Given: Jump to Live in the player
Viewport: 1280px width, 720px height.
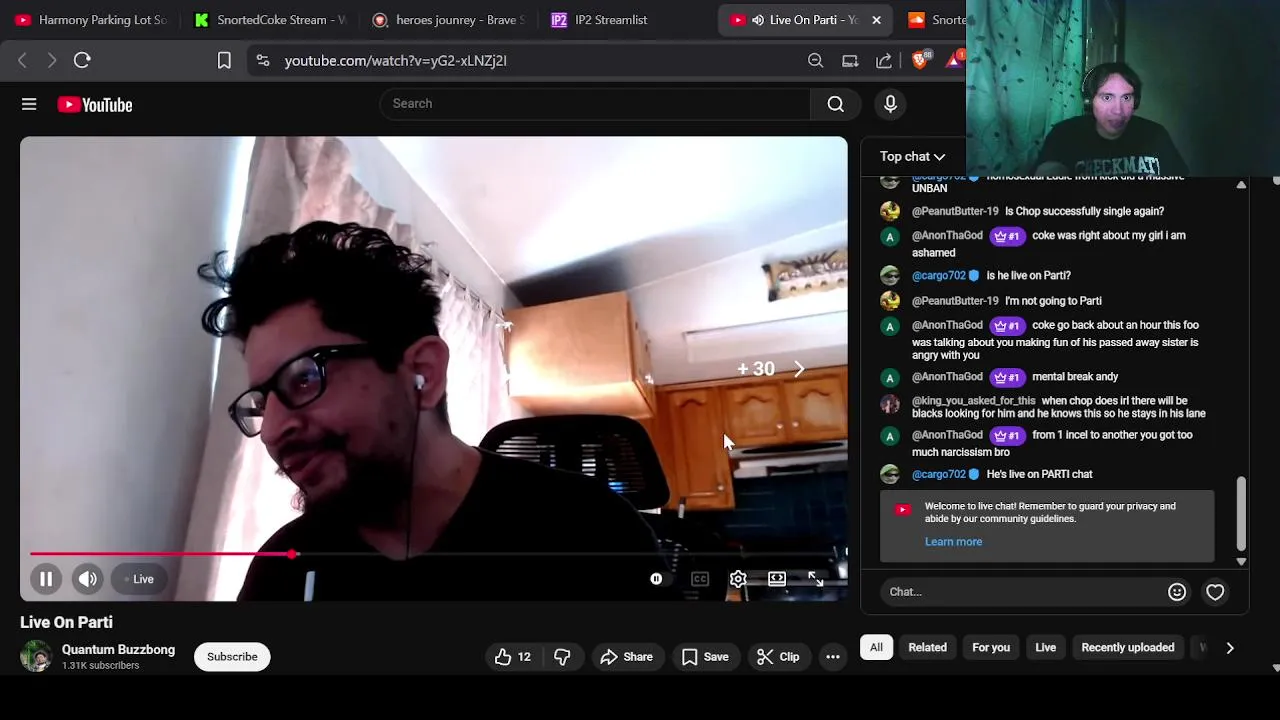Looking at the screenshot, I should [138, 579].
